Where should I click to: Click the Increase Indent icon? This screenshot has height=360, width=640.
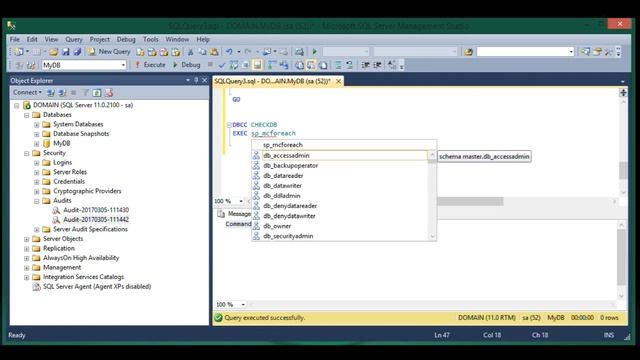[377, 65]
